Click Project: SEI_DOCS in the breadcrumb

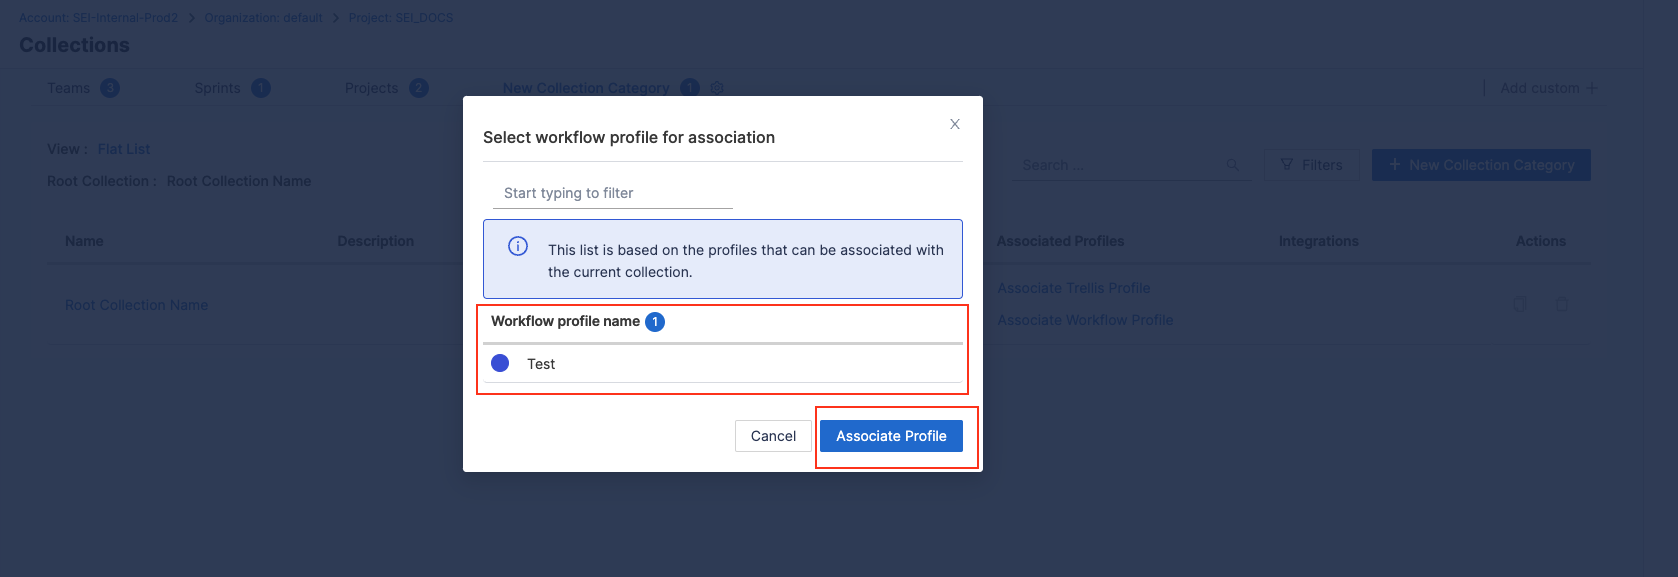401,18
